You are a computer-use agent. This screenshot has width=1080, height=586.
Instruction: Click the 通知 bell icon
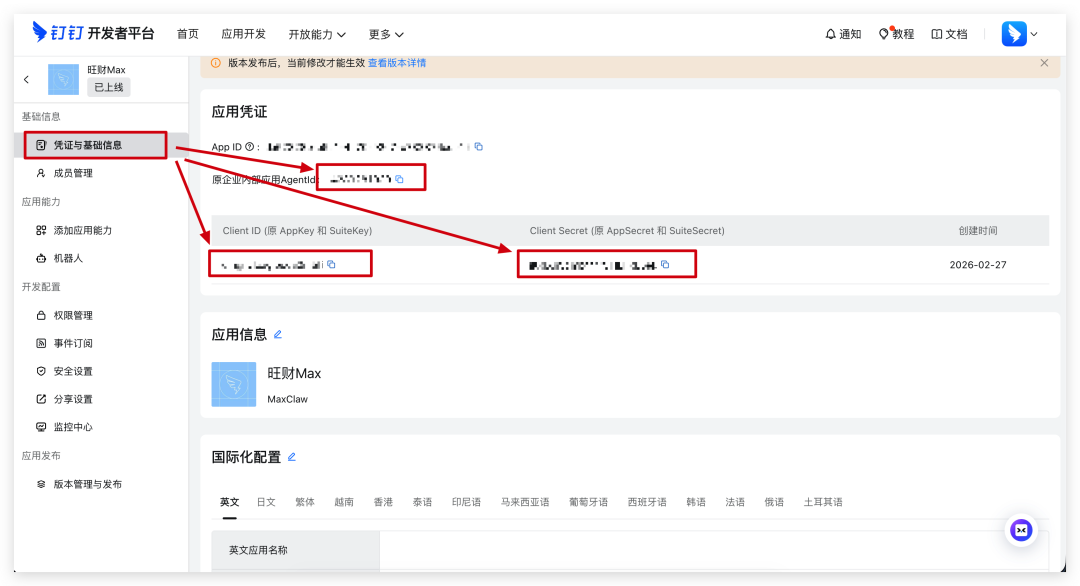842,34
